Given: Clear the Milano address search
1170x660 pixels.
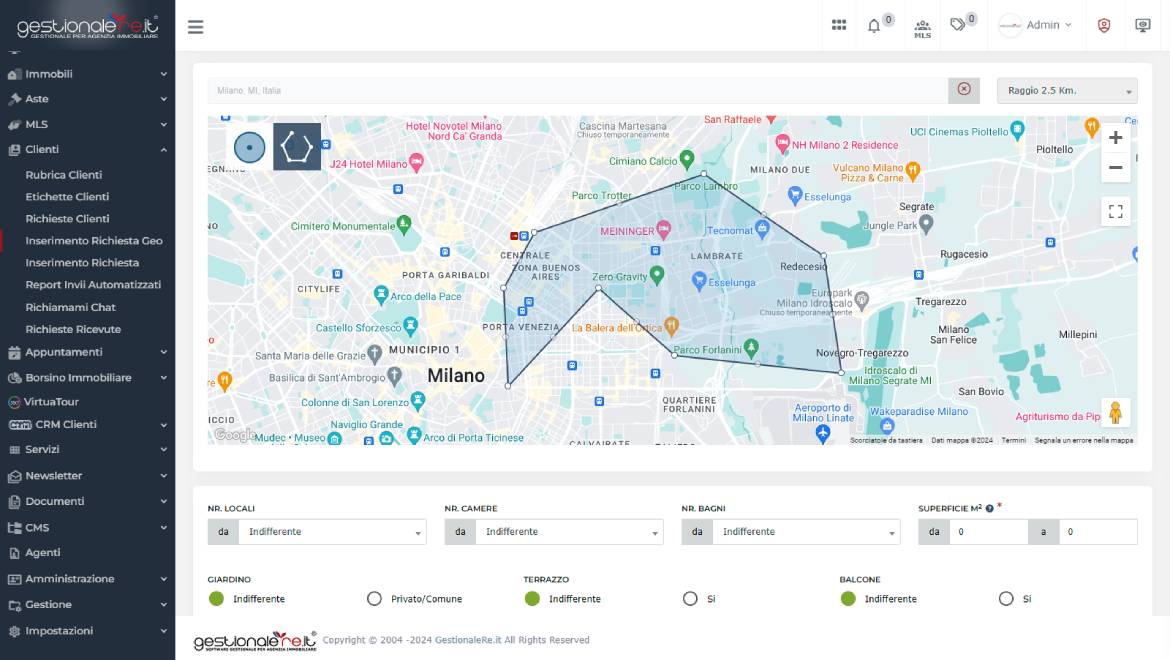Looking at the screenshot, I should (964, 89).
